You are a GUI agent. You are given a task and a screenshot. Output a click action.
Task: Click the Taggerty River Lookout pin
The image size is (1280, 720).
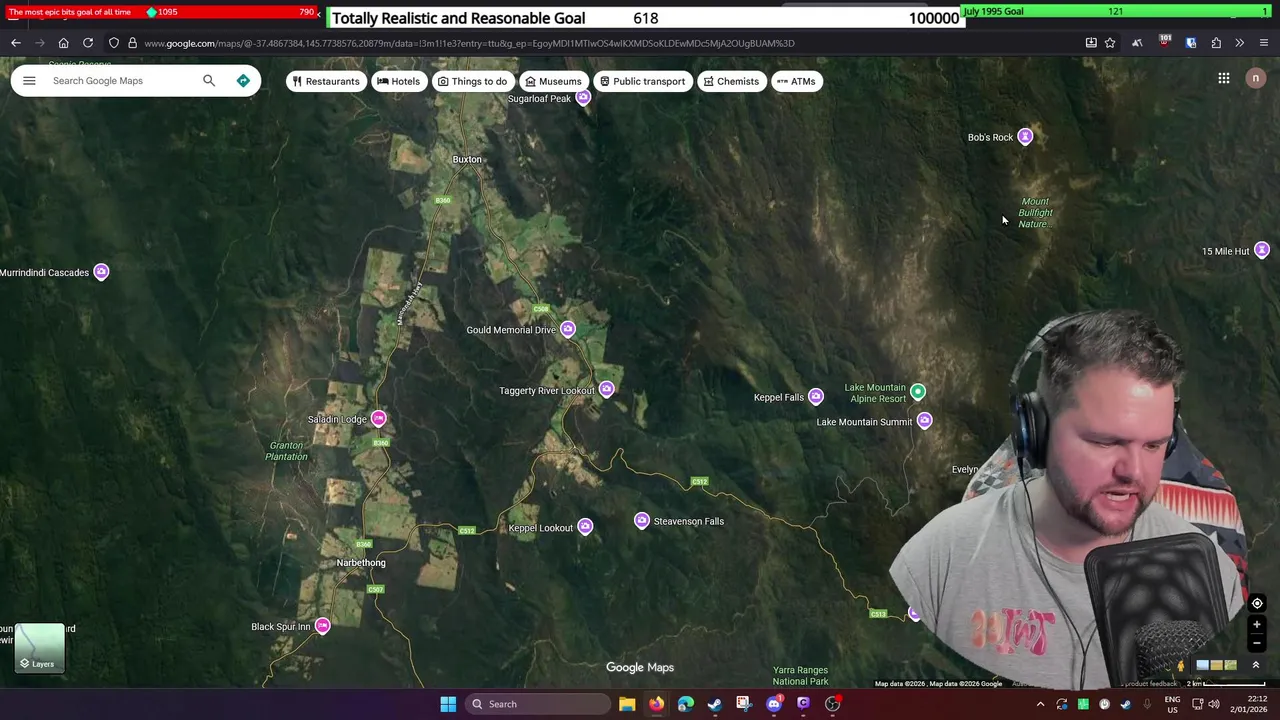606,390
